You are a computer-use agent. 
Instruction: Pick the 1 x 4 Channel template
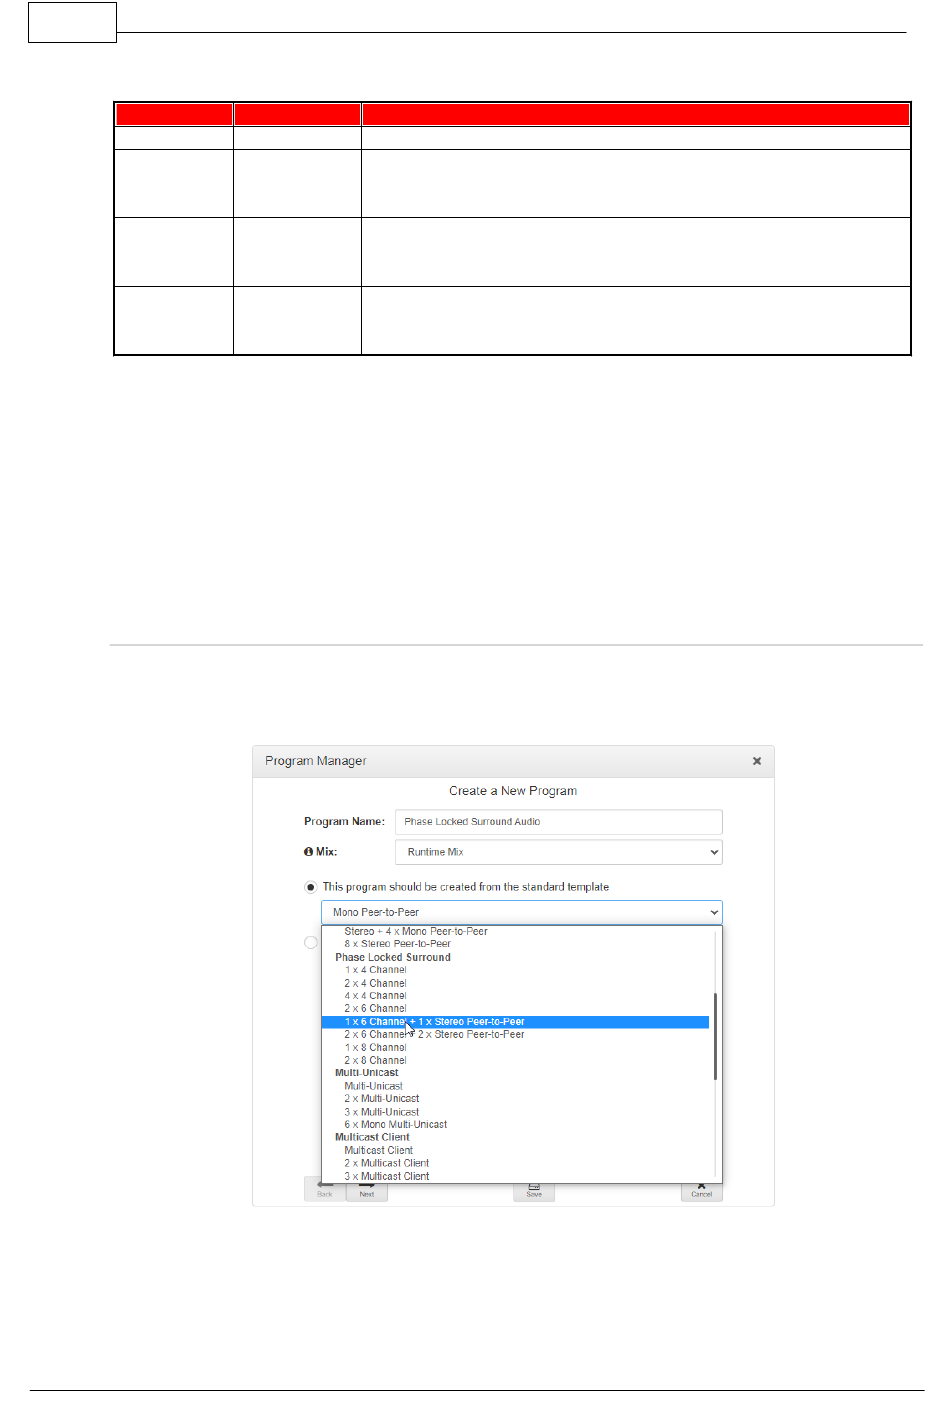376,970
